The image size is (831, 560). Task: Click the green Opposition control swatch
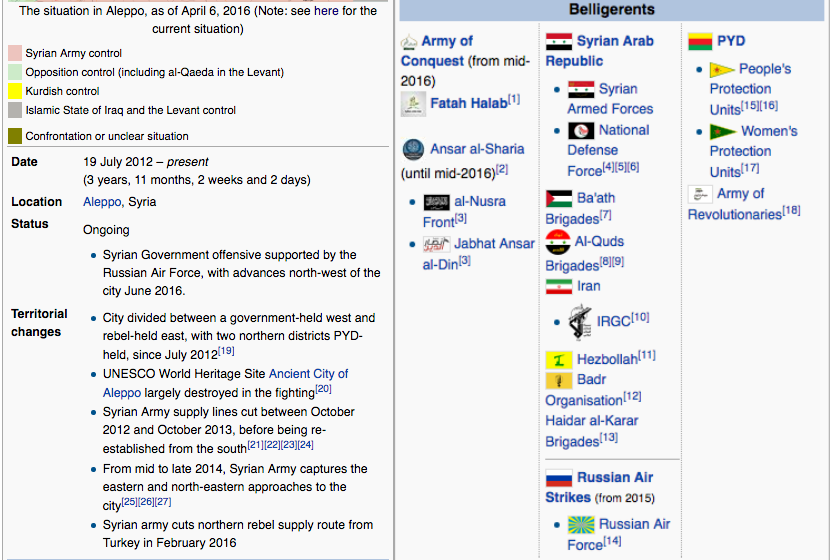(x=15, y=72)
